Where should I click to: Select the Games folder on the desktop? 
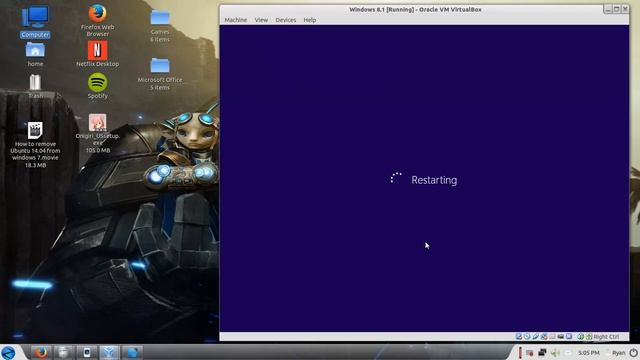[160, 26]
